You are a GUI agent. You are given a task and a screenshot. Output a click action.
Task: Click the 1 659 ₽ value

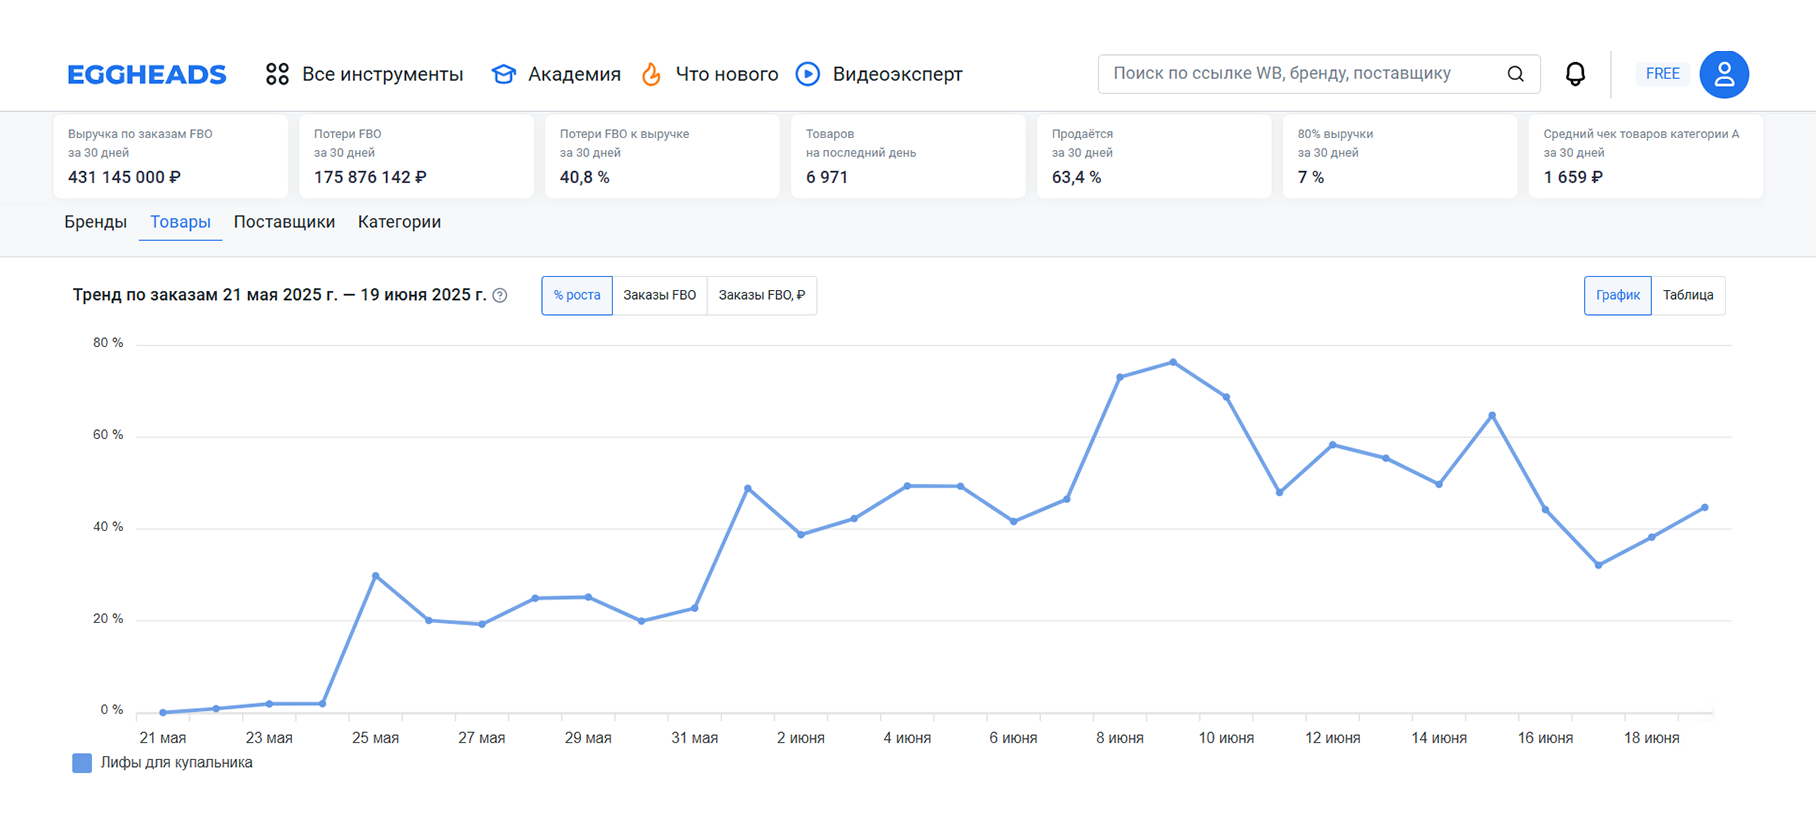[1573, 177]
